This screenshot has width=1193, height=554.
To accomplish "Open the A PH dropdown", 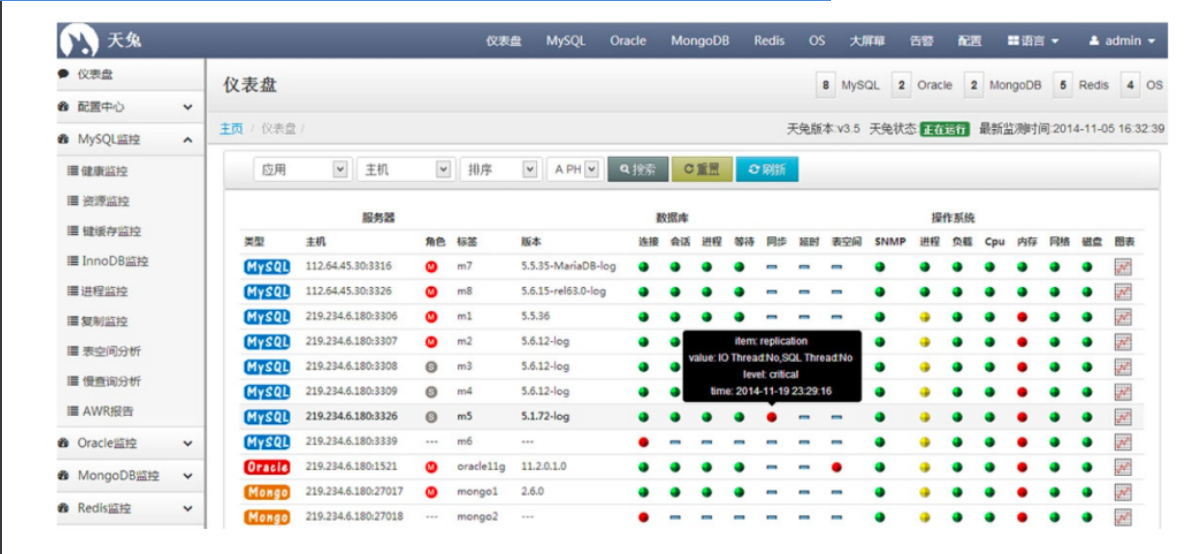I will pyautogui.click(x=574, y=170).
